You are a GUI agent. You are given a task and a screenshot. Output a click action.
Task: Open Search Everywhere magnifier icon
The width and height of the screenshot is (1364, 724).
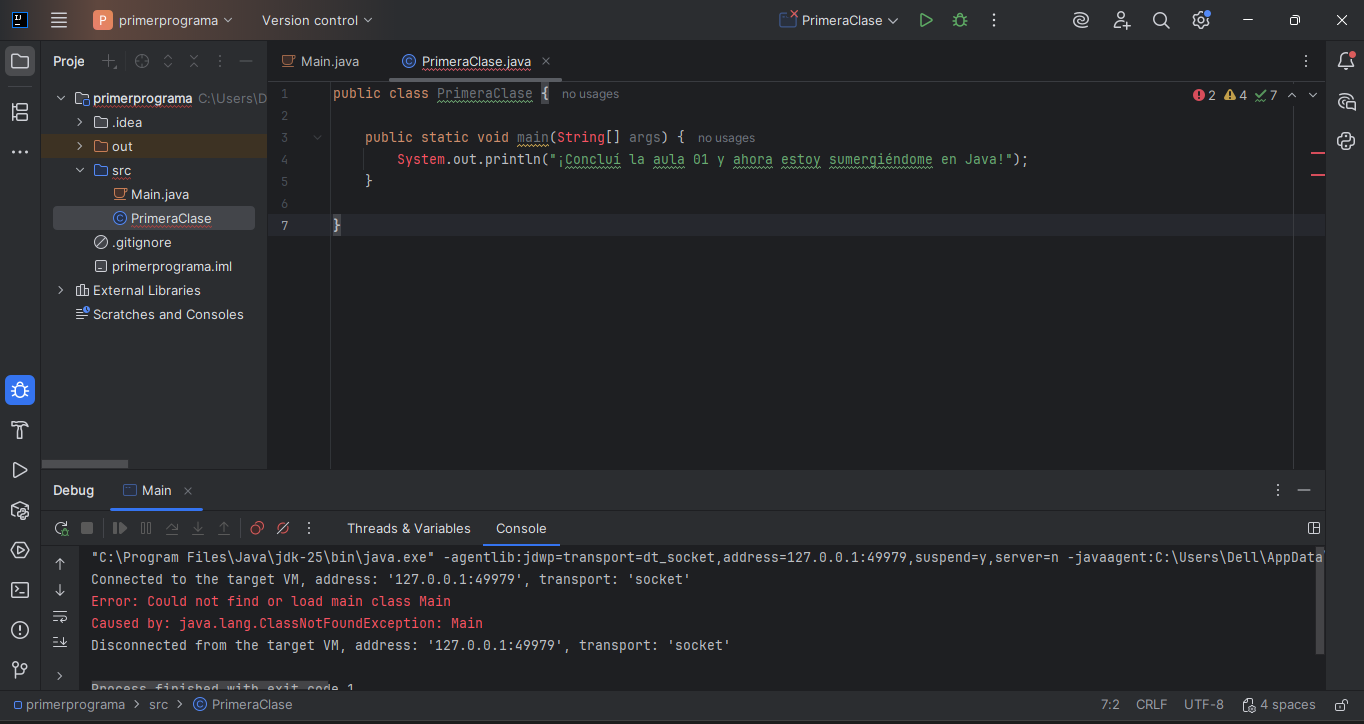click(1161, 20)
